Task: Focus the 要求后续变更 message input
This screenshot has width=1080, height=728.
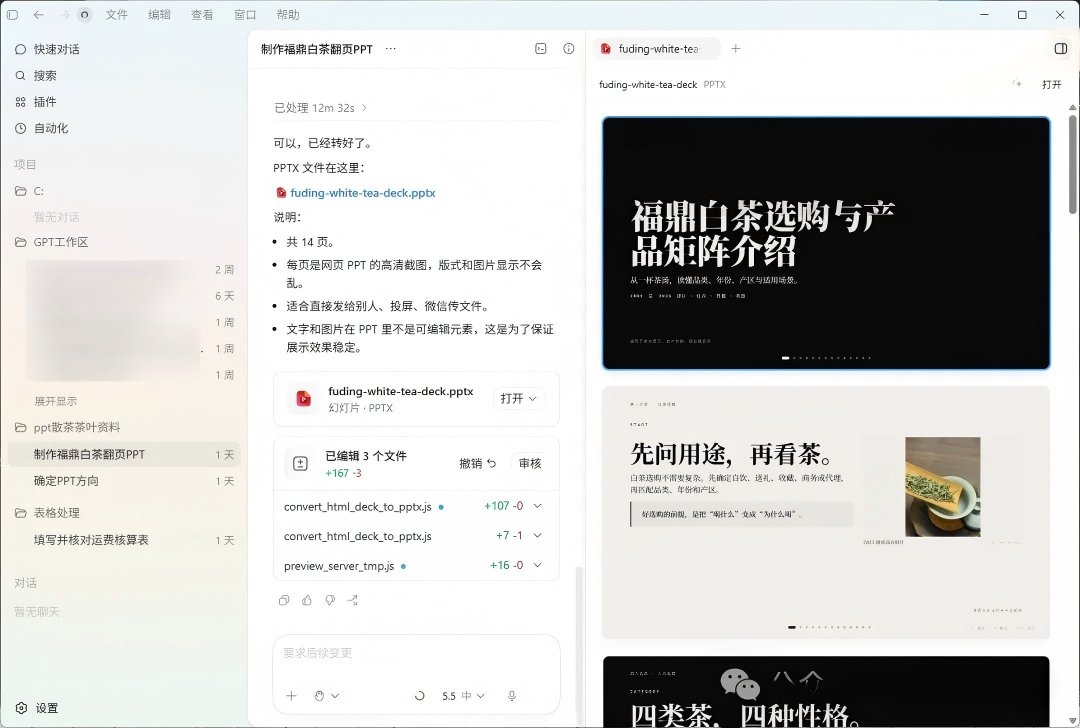Action: [x=416, y=653]
